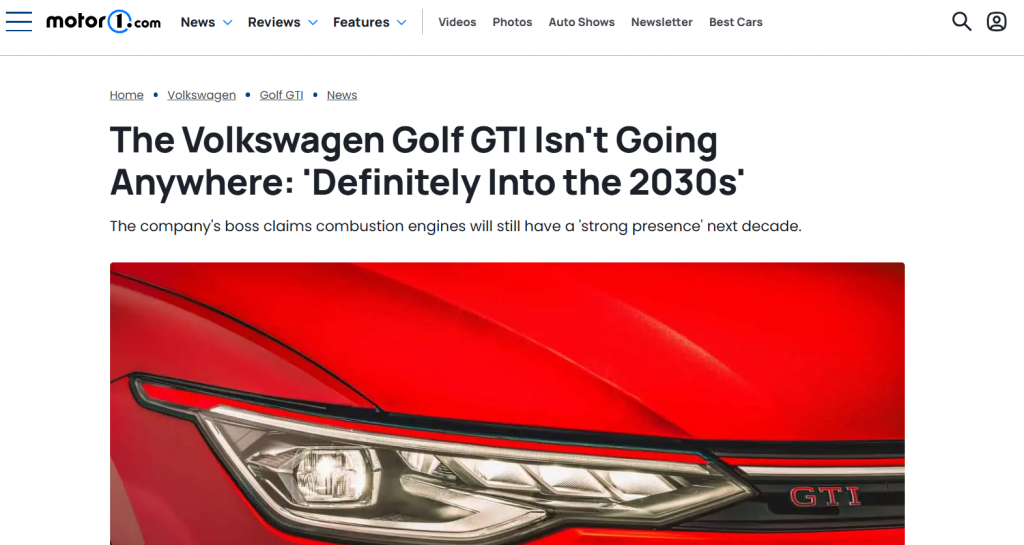Go to the Photos page
Viewport: 1024px width, 545px height.
click(512, 22)
